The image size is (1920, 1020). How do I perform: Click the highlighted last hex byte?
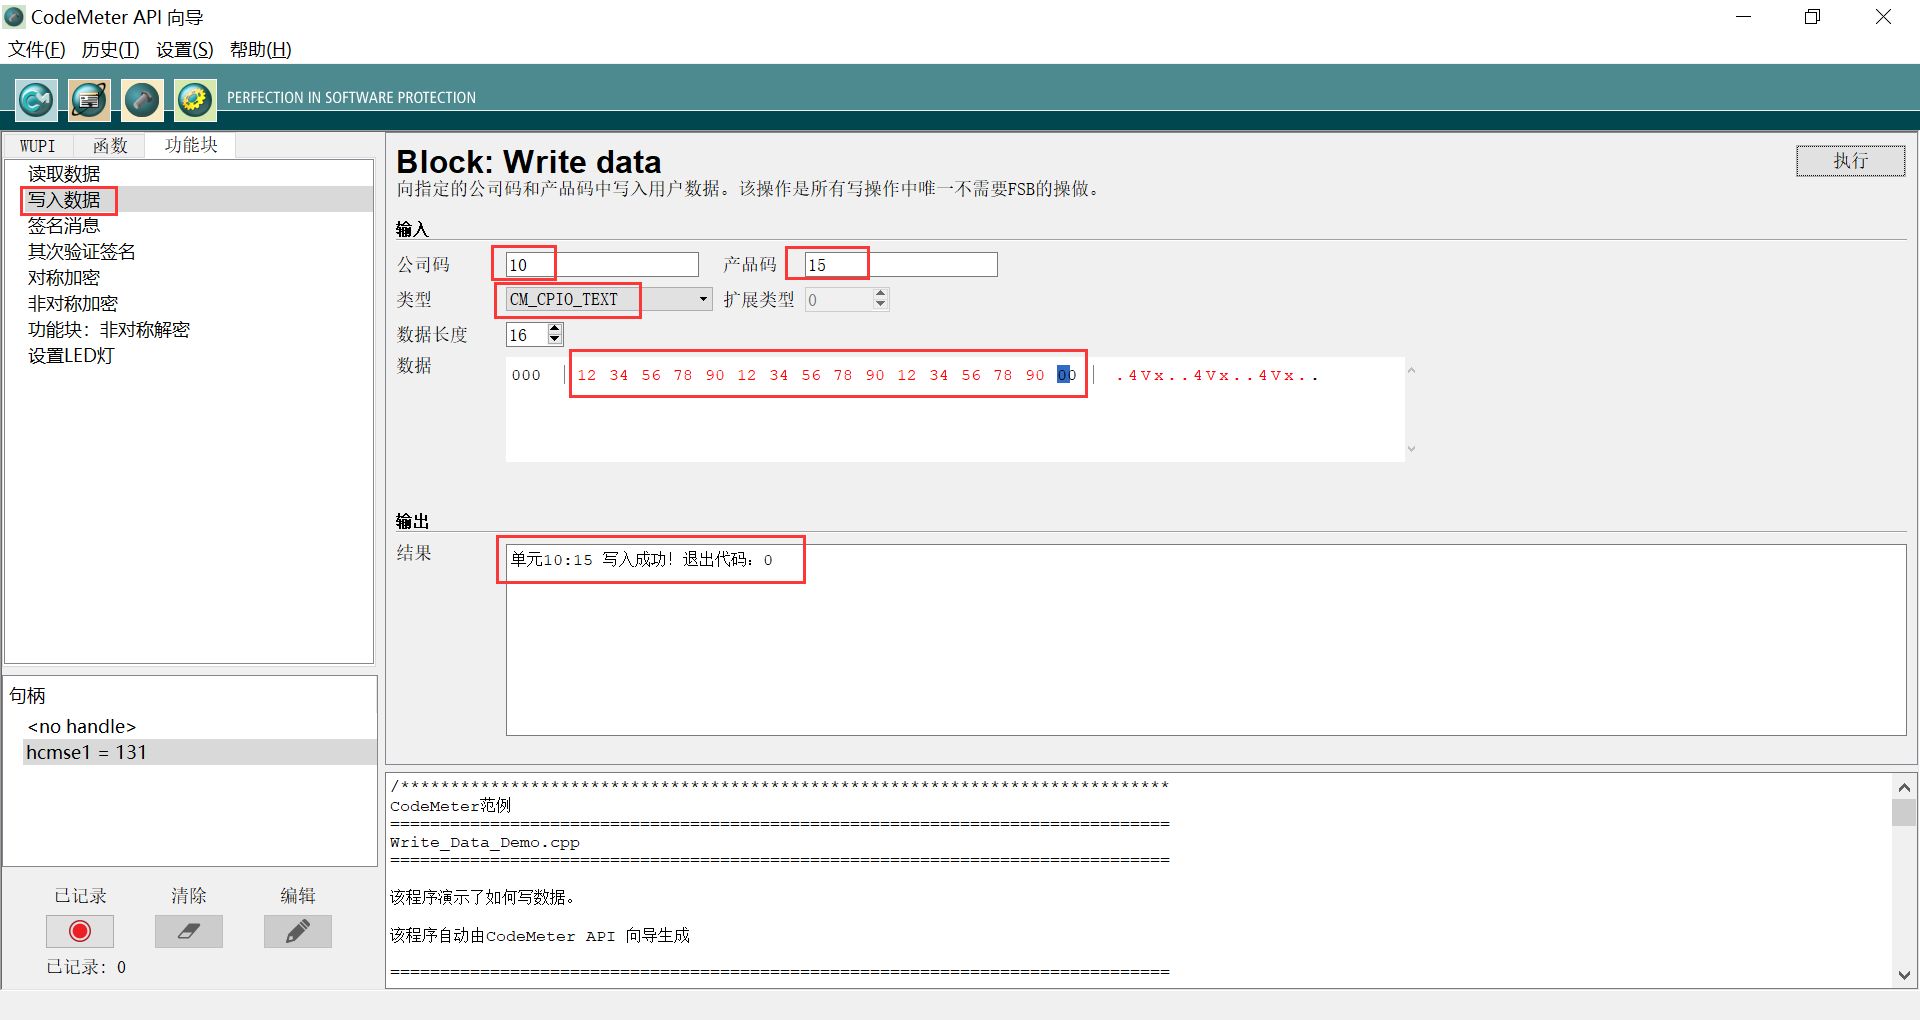[1066, 375]
